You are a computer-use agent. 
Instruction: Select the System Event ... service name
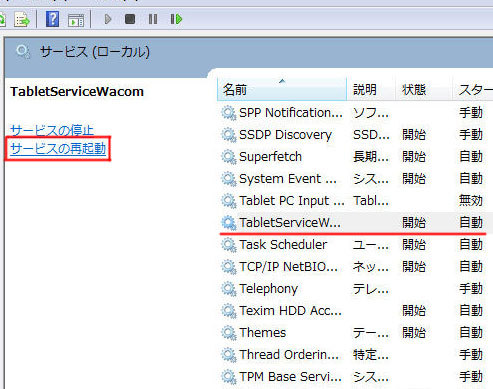(x=288, y=179)
